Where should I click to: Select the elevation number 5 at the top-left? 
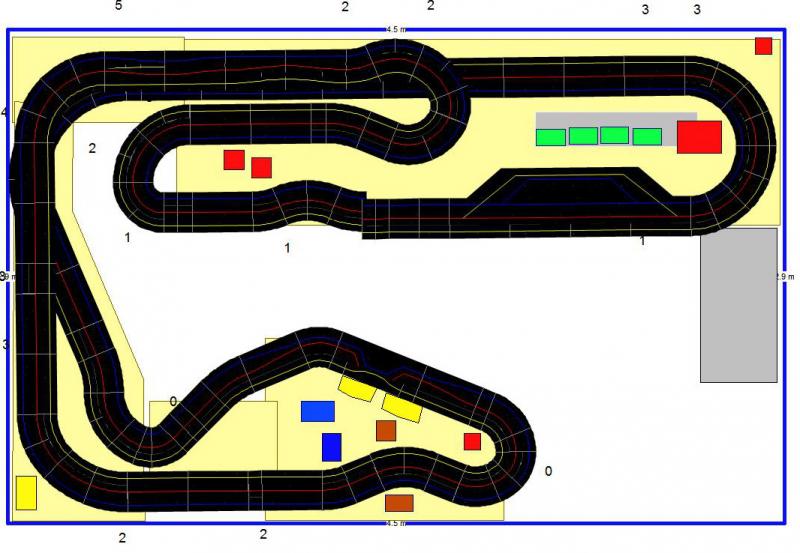[119, 7]
